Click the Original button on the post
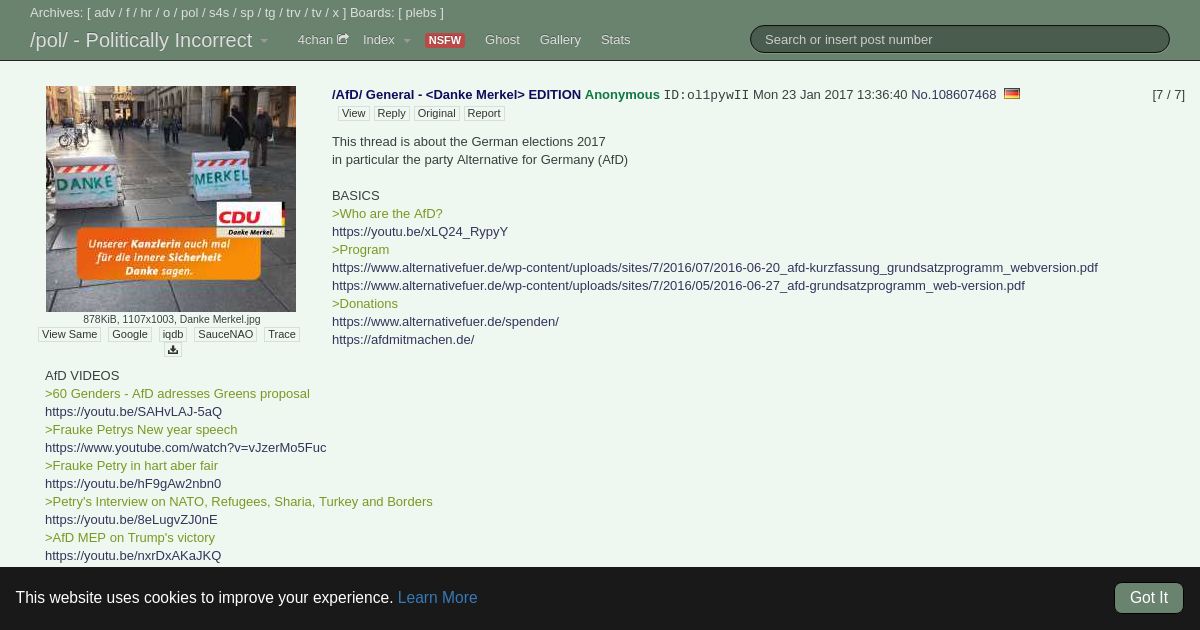 pyautogui.click(x=436, y=113)
